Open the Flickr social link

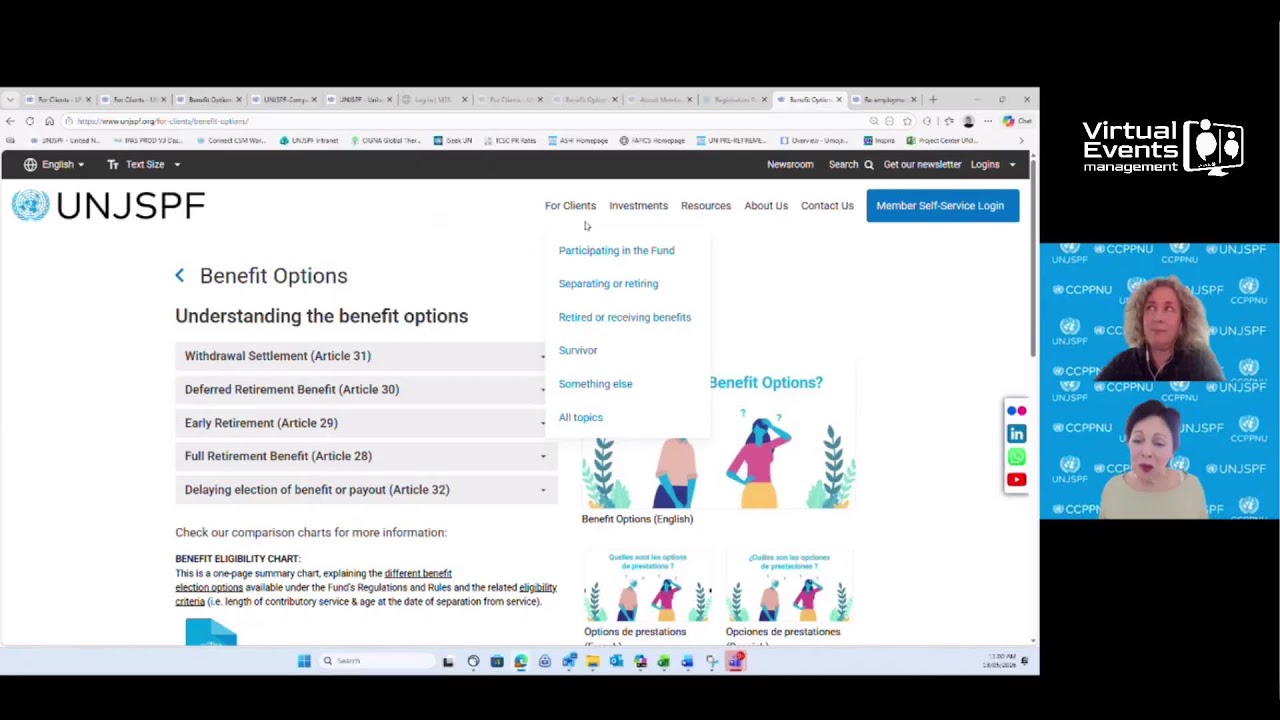click(1016, 411)
